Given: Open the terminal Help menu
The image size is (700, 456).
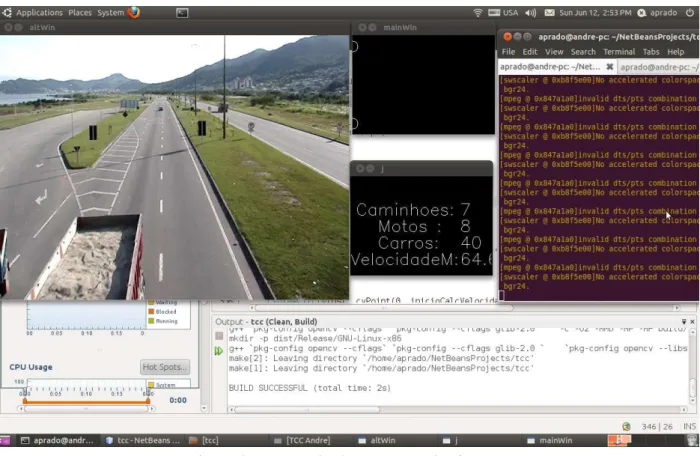Looking at the screenshot, I should [675, 52].
